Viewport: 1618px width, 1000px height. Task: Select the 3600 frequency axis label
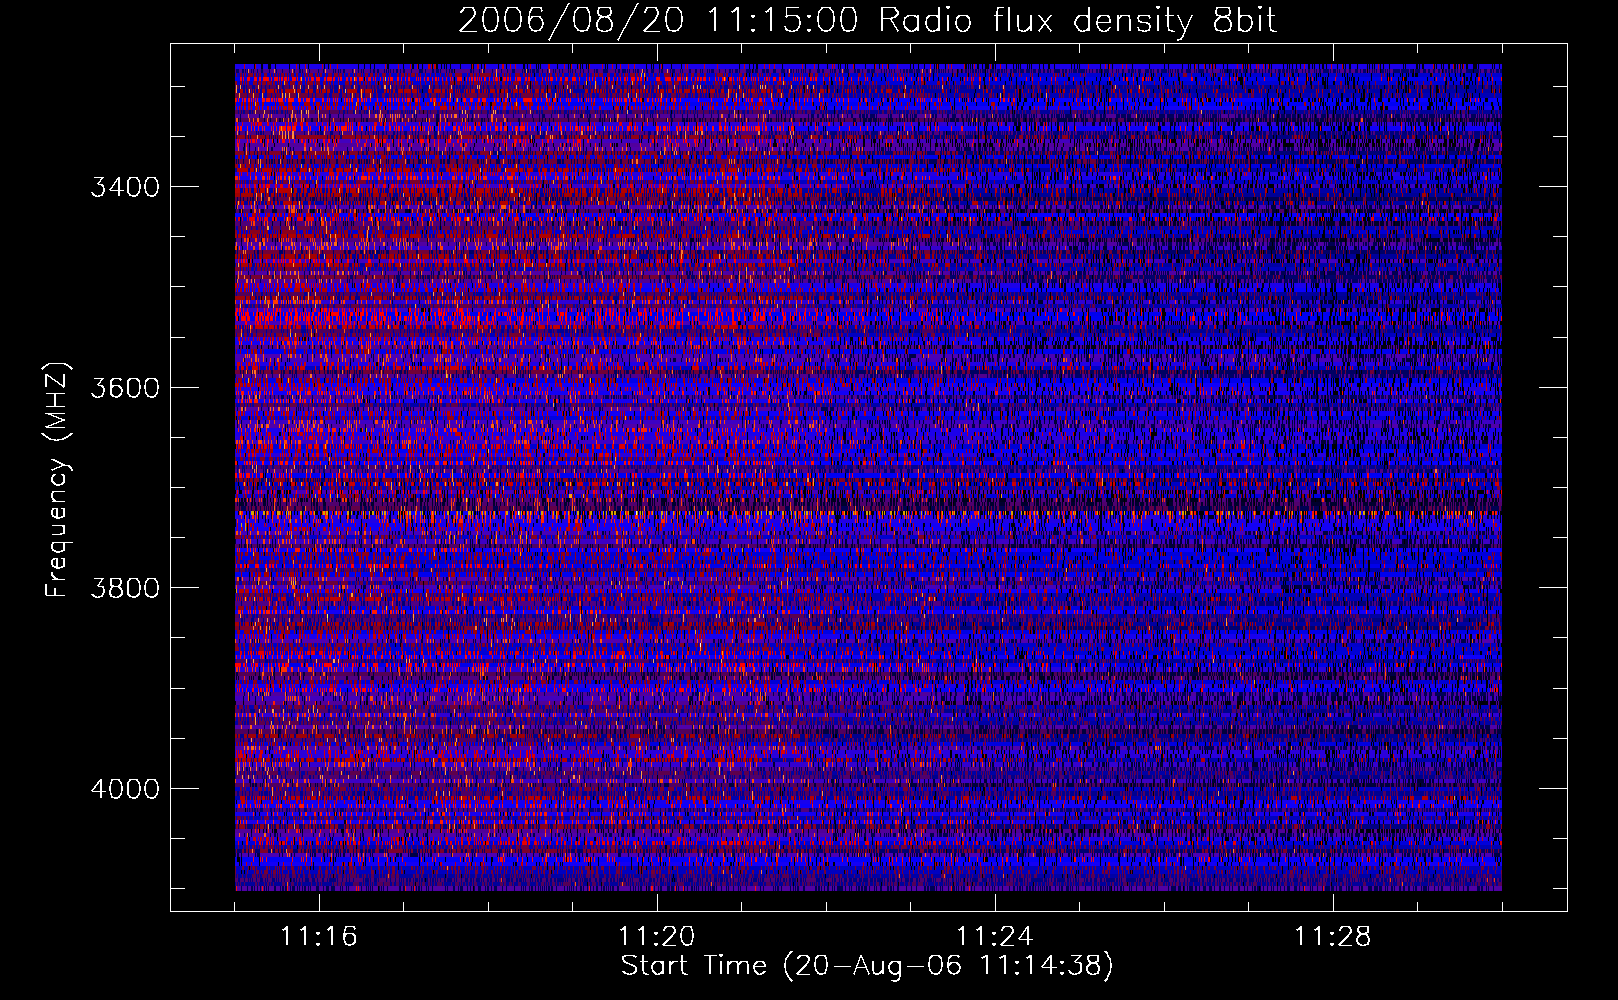(125, 388)
